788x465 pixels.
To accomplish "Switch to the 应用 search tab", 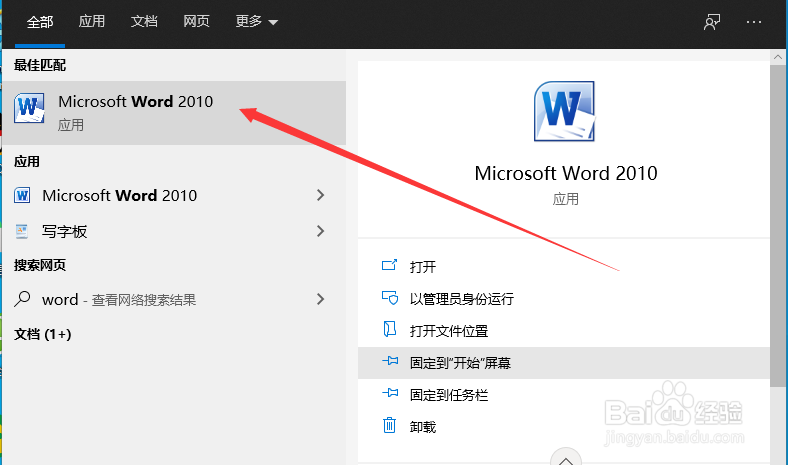I will [x=91, y=22].
